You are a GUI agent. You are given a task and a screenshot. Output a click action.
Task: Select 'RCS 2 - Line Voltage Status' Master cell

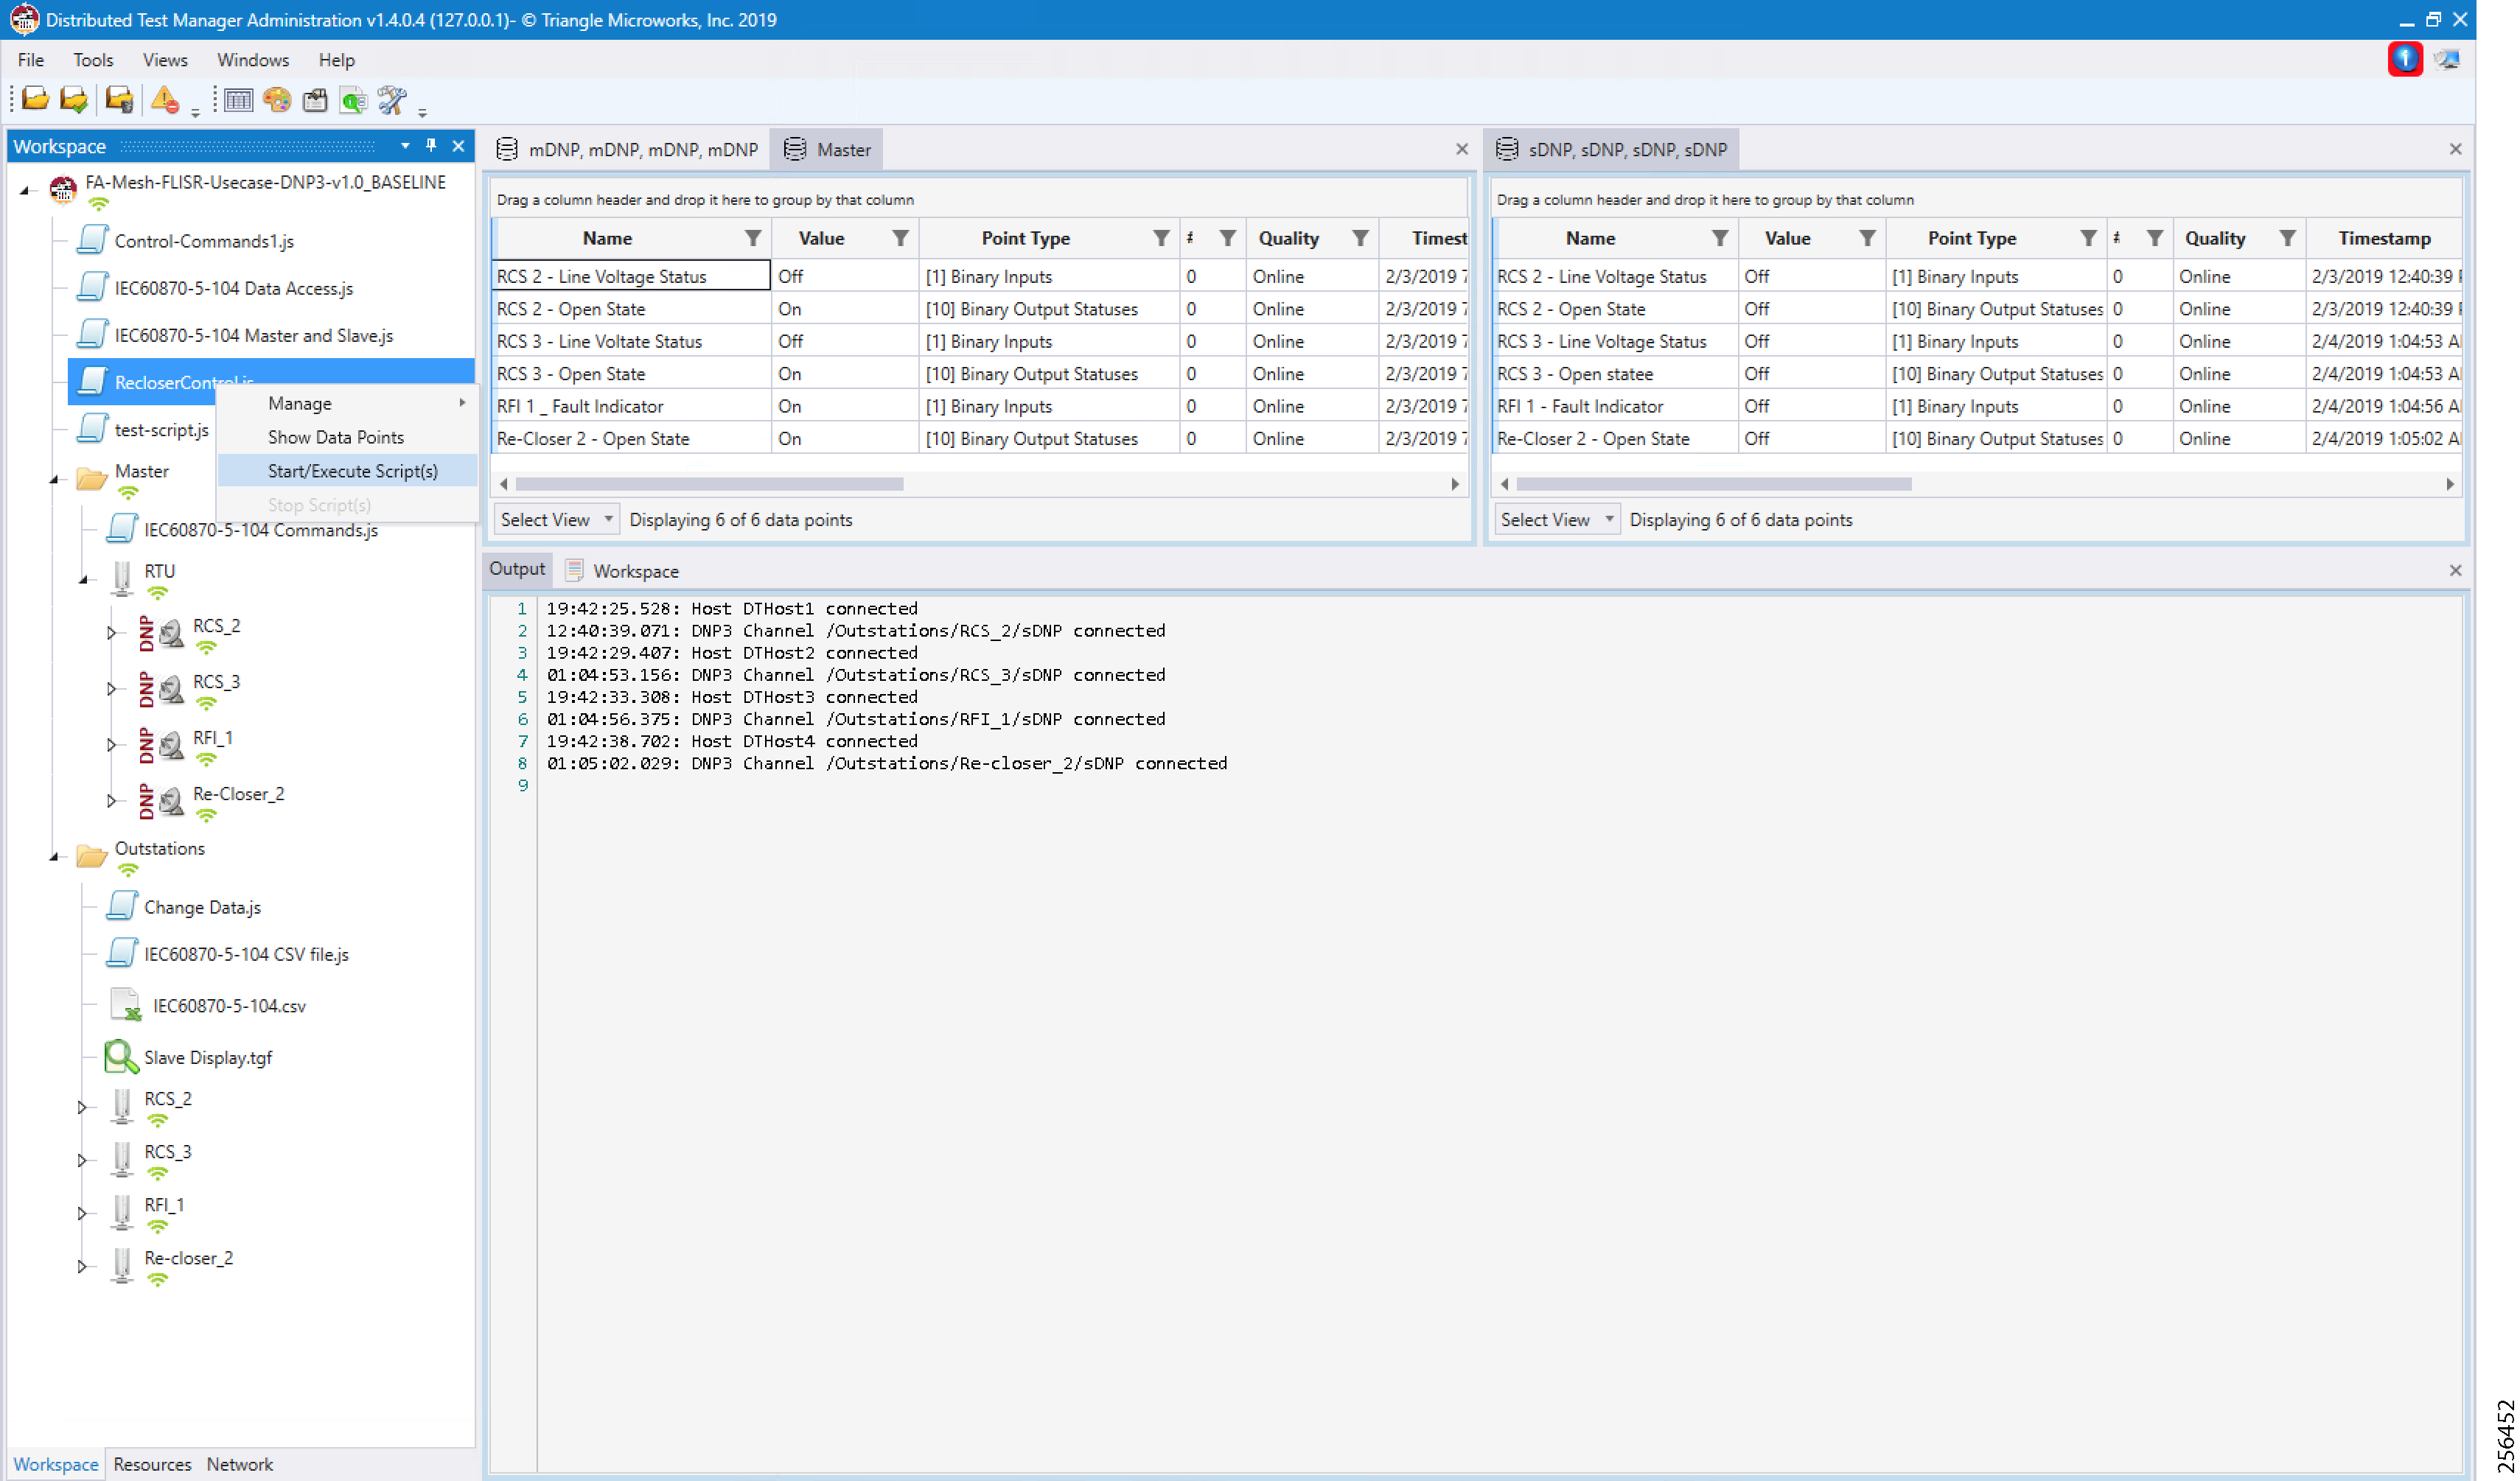631,276
